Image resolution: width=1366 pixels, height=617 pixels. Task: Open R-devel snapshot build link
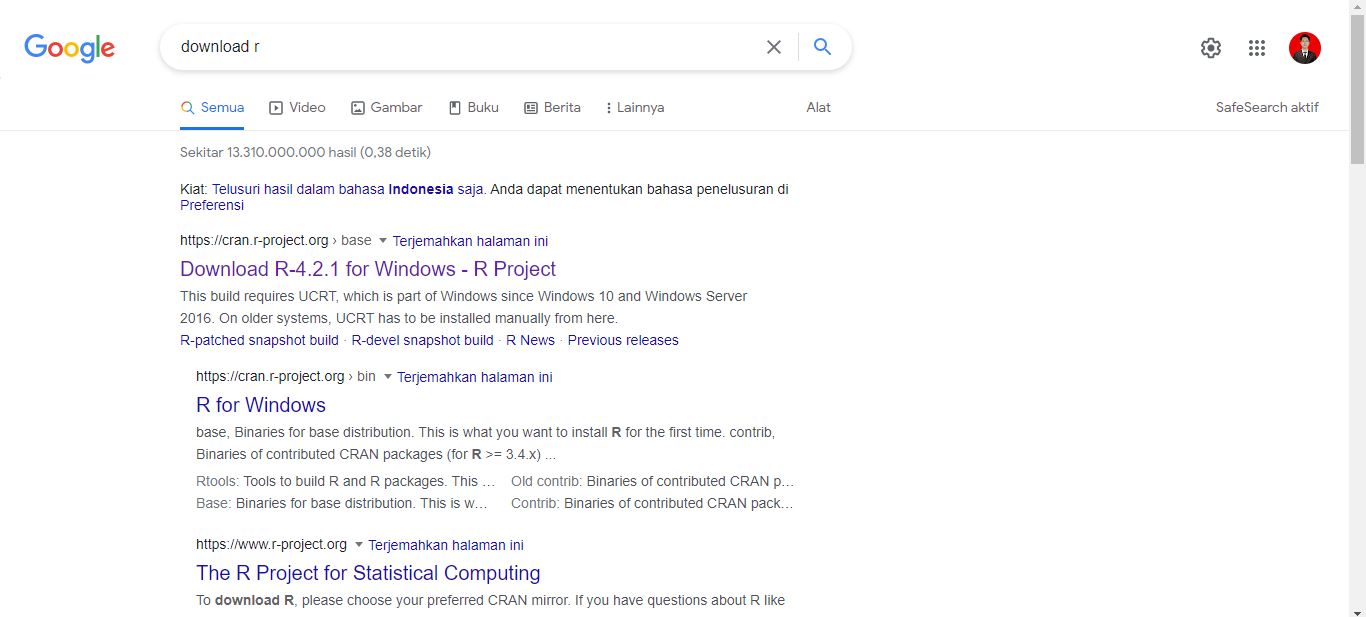pyautogui.click(x=422, y=340)
